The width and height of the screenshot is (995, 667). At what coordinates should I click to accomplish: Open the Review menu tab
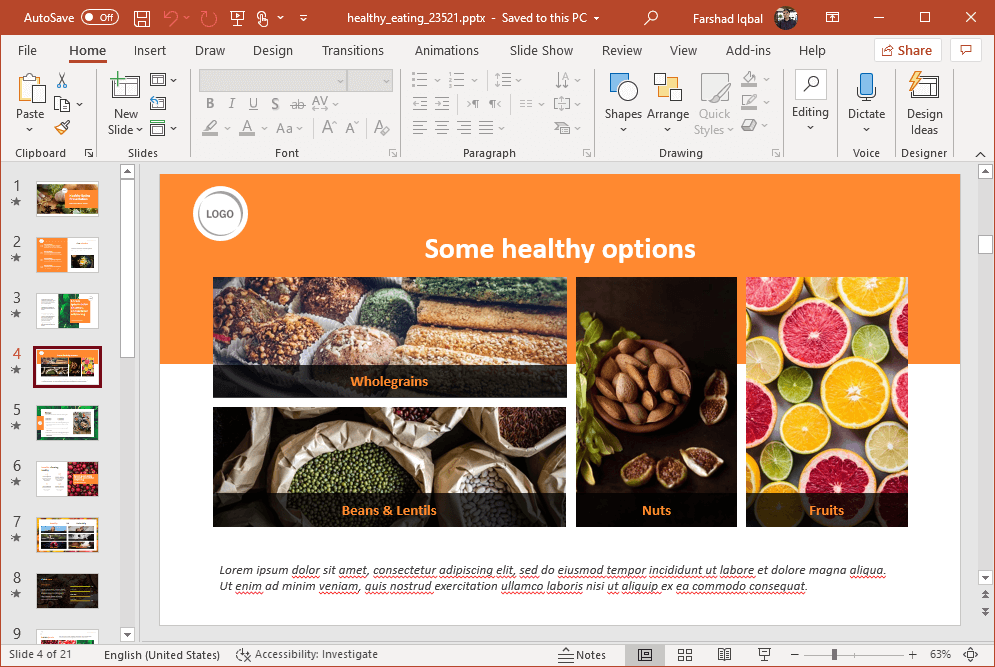click(x=621, y=50)
